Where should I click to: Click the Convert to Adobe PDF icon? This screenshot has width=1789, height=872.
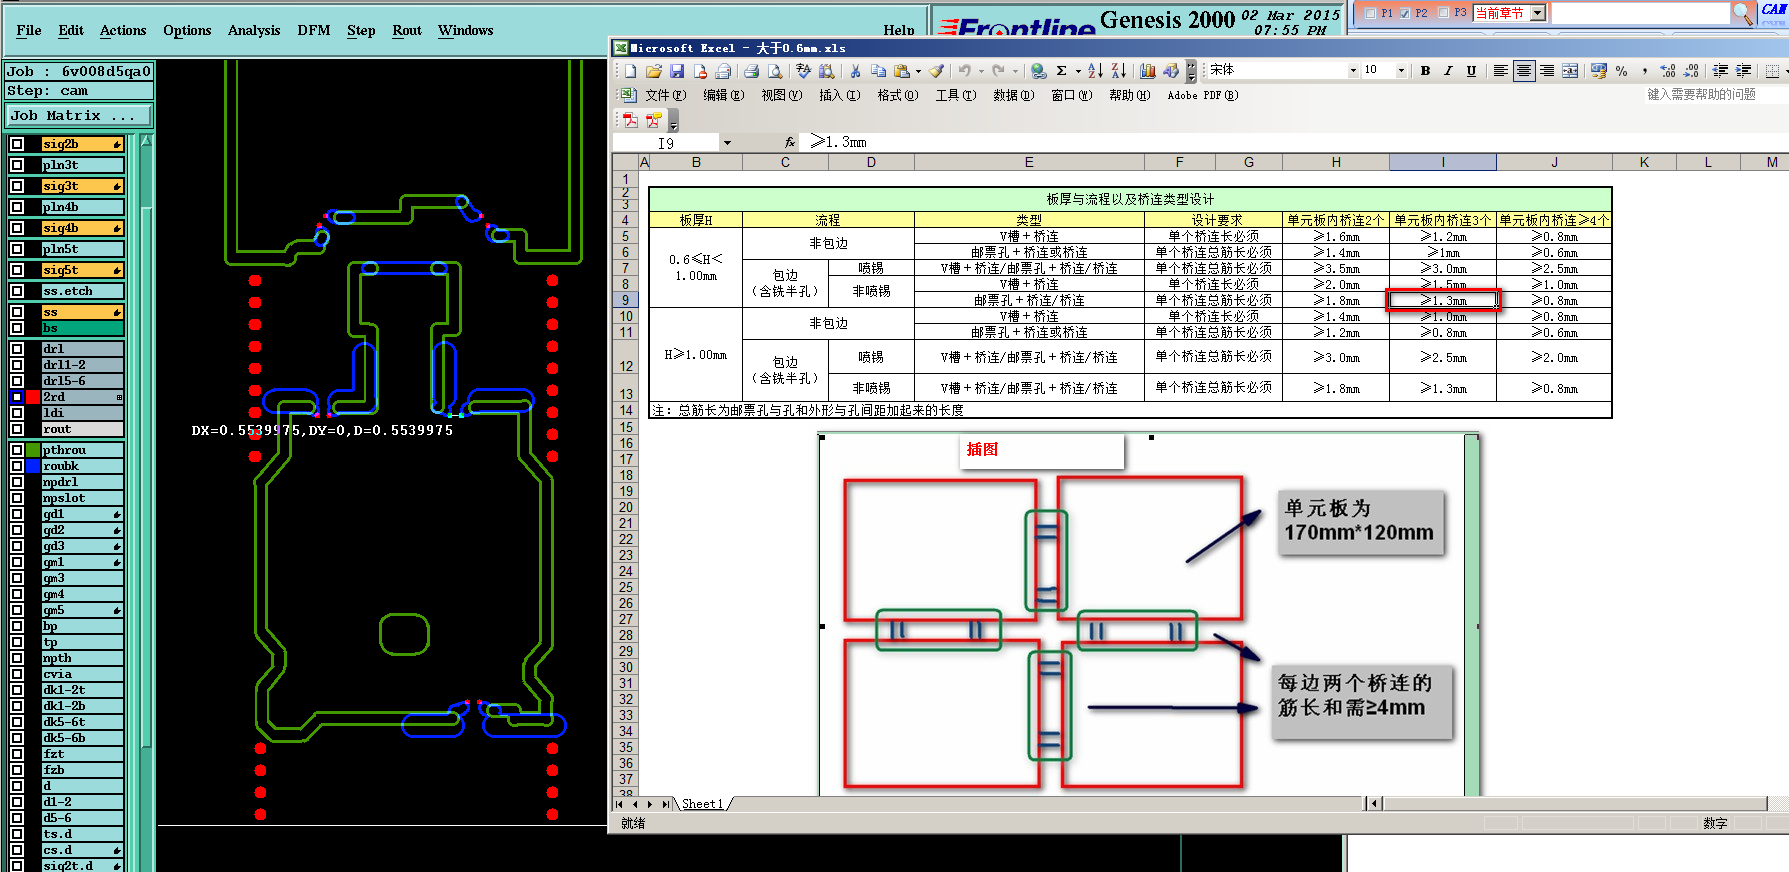630,120
